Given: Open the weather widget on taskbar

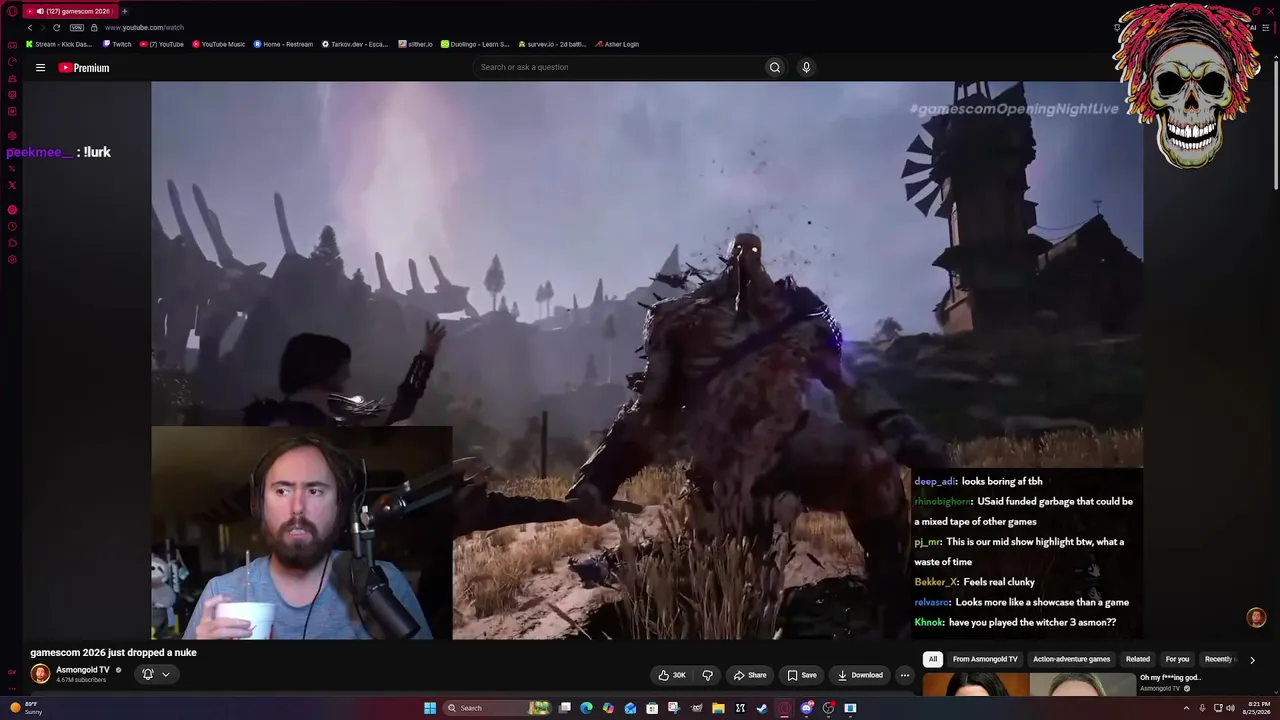Looking at the screenshot, I should click(x=25, y=708).
